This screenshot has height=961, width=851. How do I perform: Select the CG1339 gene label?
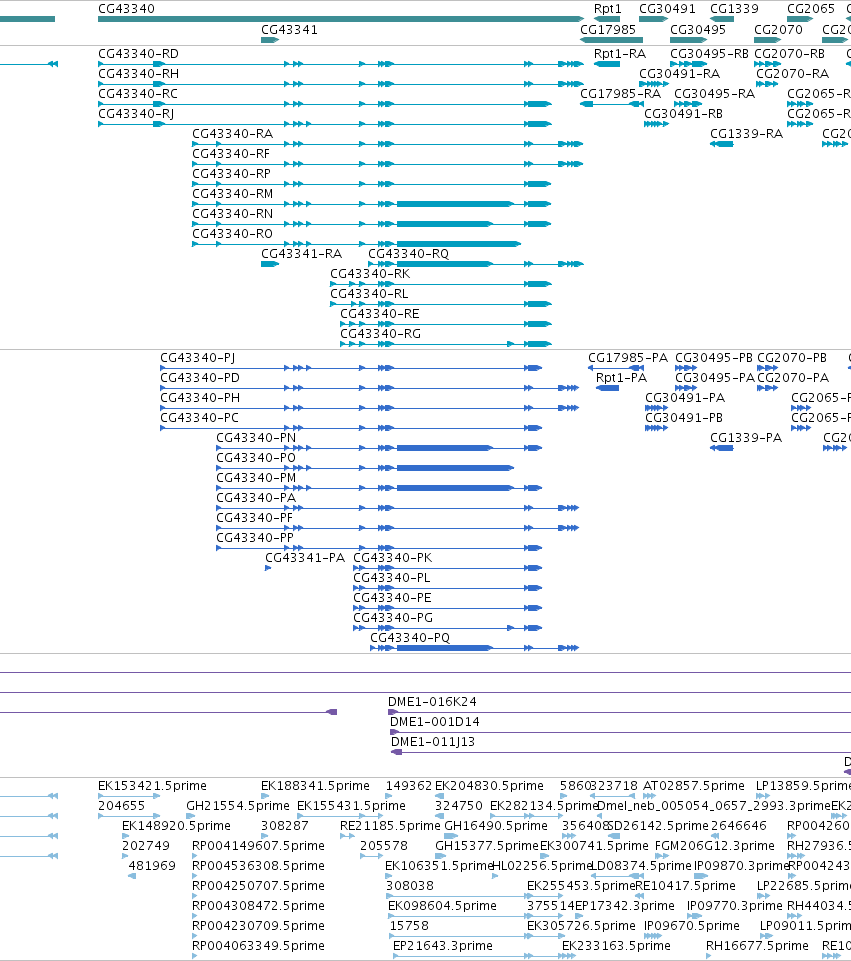tap(734, 9)
